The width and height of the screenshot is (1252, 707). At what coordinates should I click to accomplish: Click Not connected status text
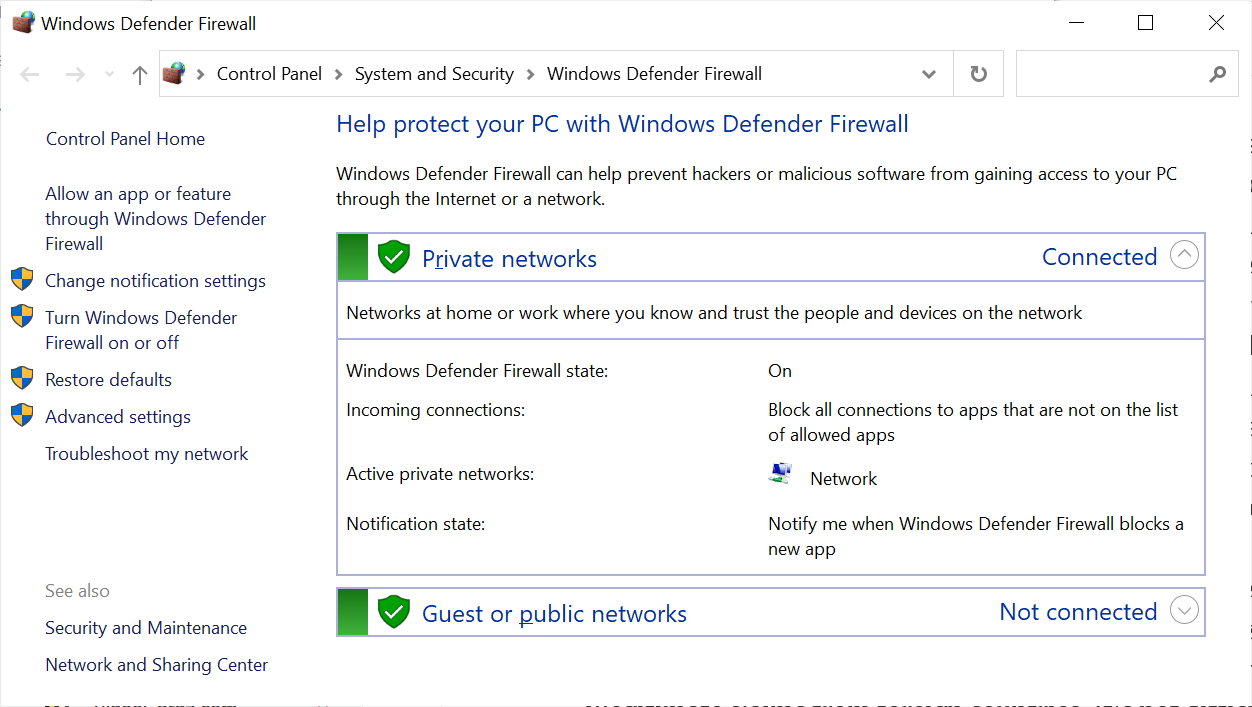[1078, 612]
